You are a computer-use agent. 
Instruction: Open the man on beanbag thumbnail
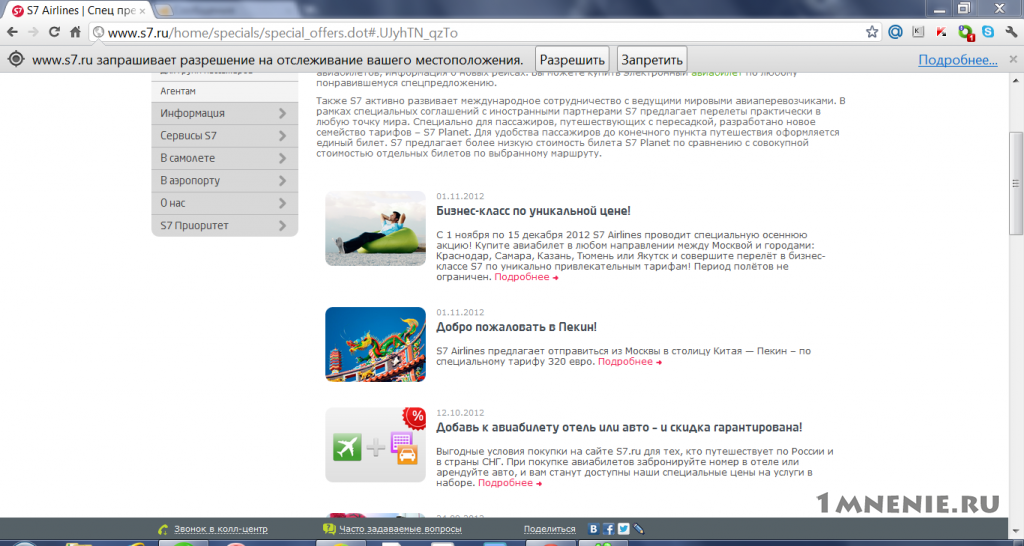376,229
